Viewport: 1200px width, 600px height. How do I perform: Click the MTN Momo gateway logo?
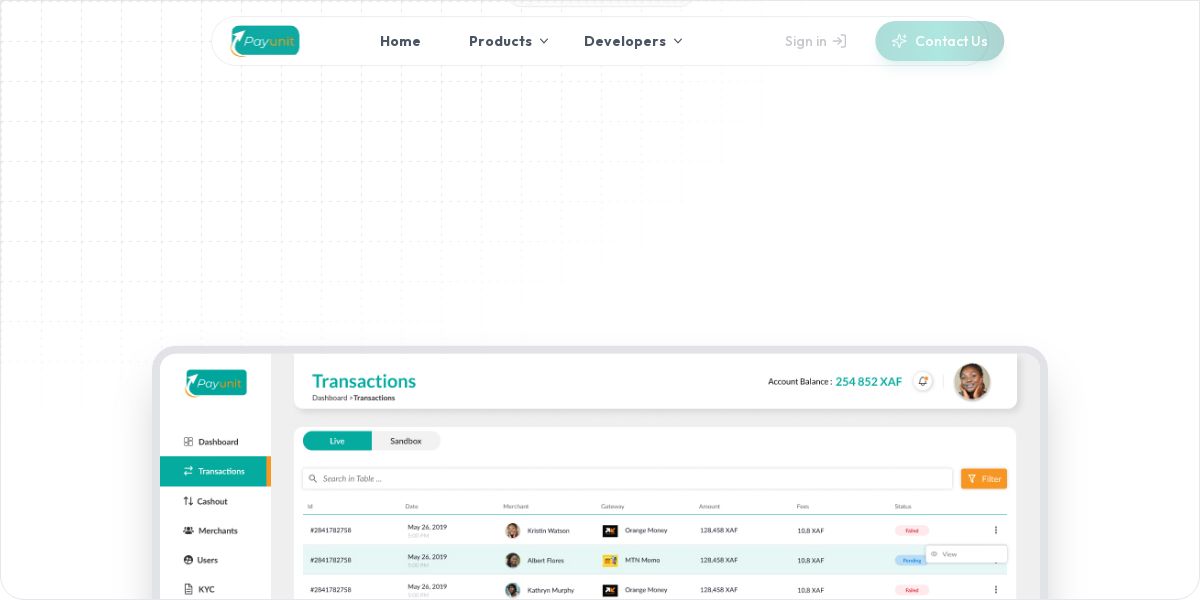610,560
